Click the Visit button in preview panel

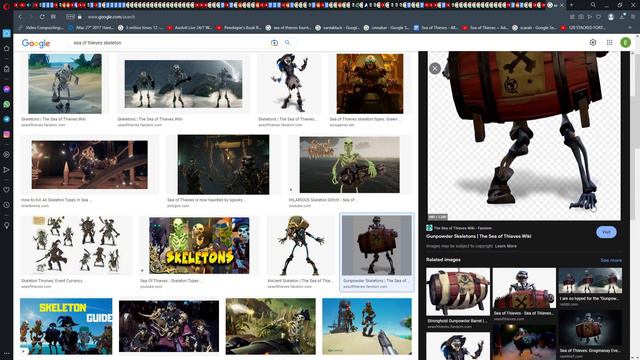click(606, 232)
